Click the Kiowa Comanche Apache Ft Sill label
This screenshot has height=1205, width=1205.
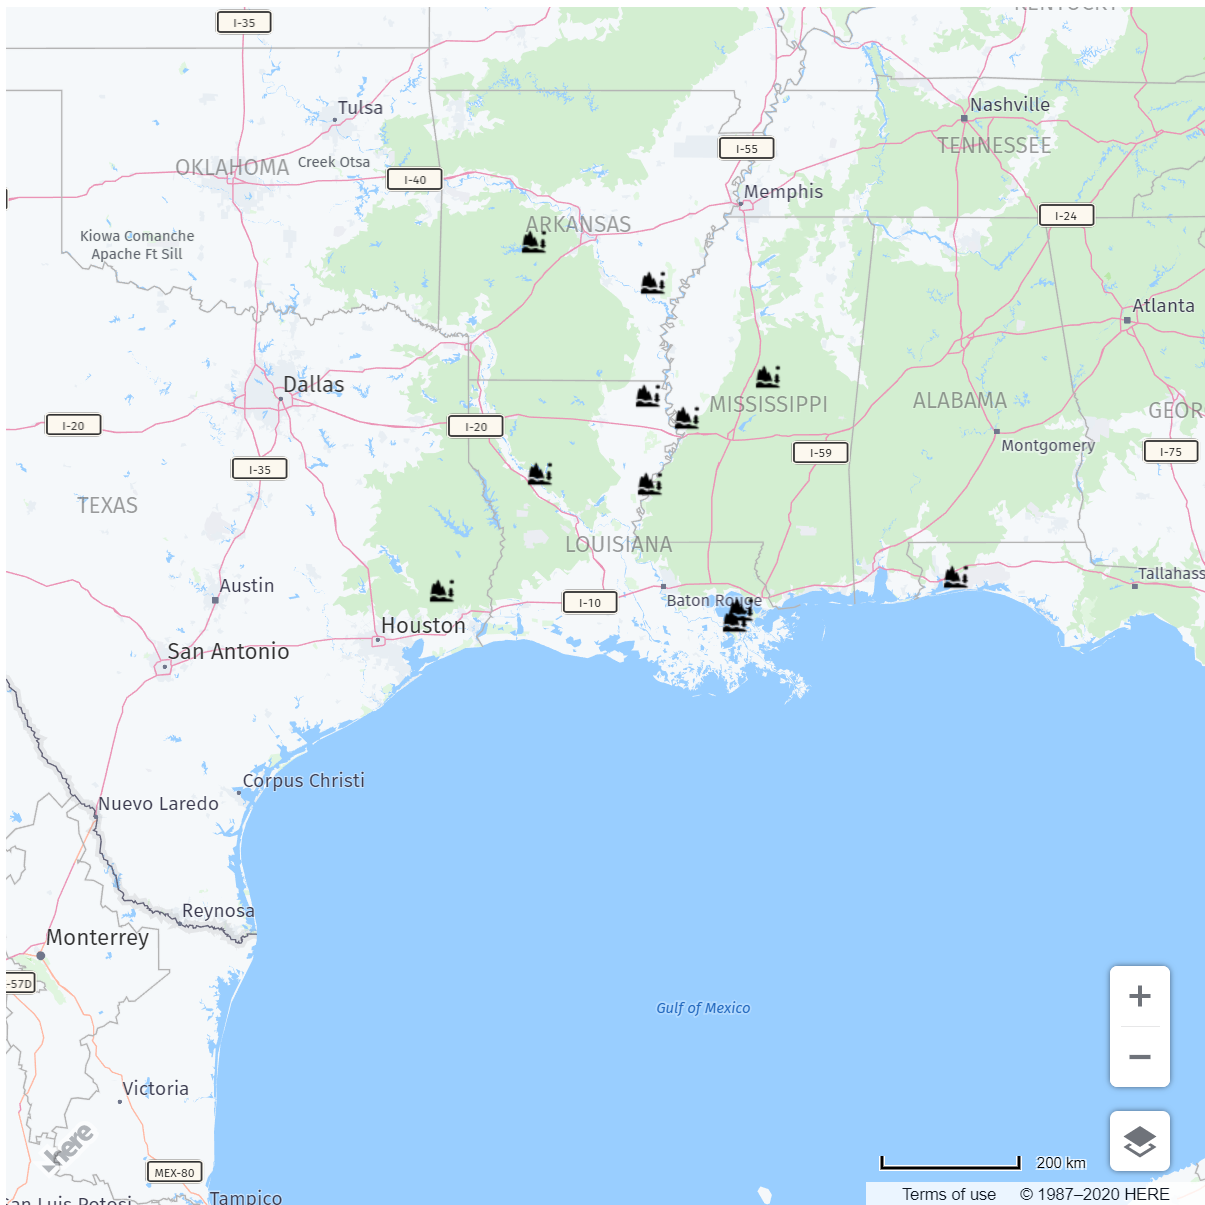coord(137,245)
